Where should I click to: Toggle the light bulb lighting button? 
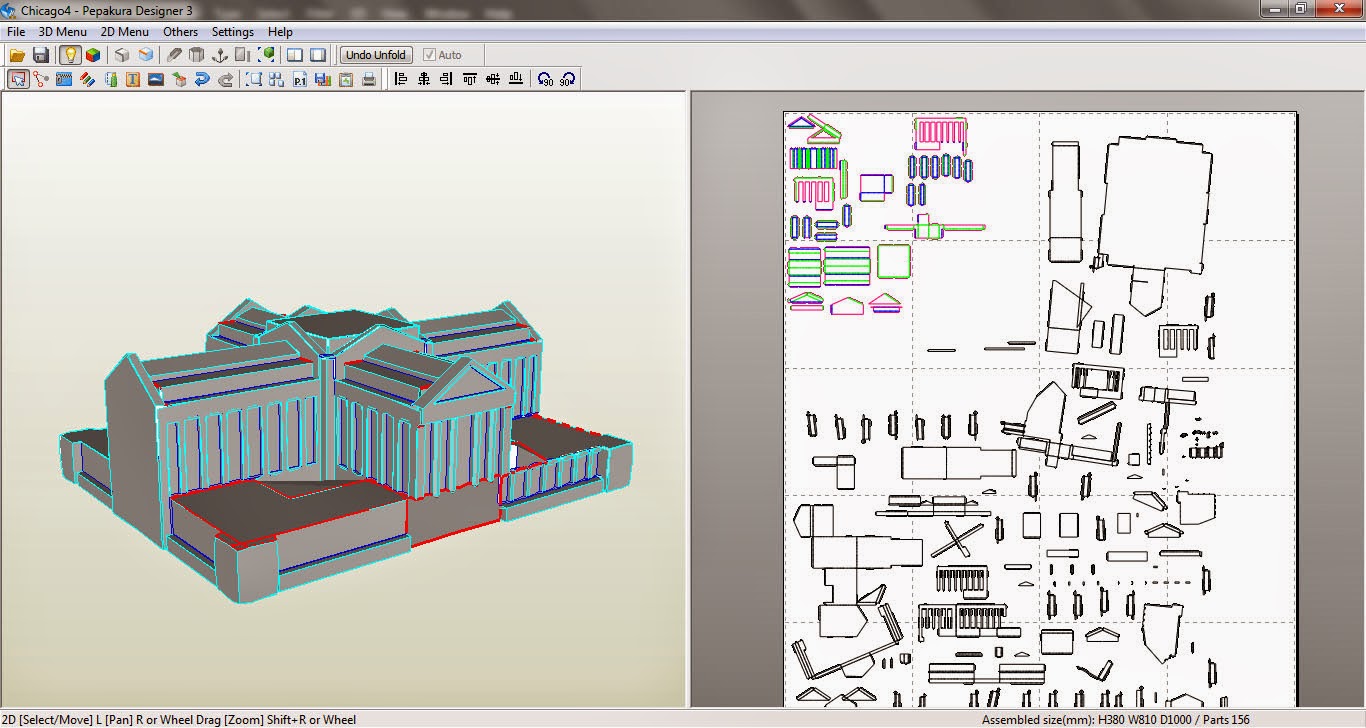[x=70, y=55]
